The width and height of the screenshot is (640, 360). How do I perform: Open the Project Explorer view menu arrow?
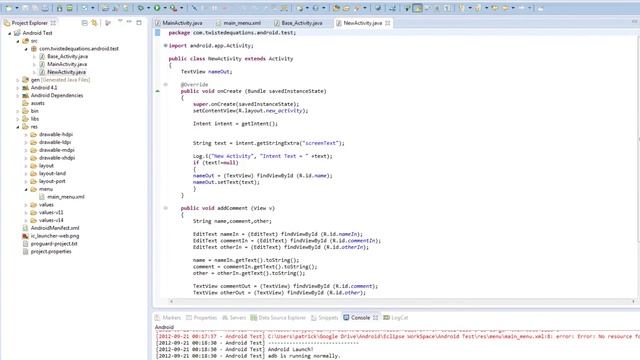[x=120, y=21]
